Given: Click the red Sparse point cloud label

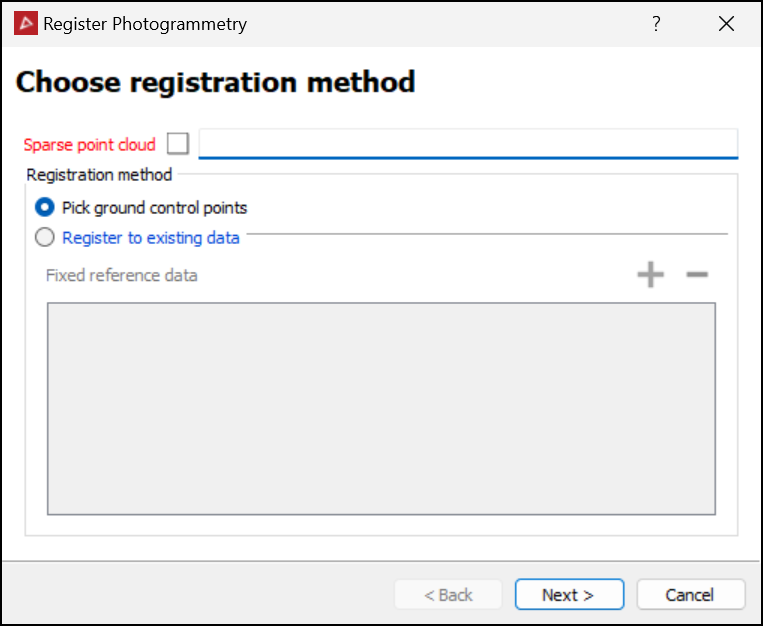Looking at the screenshot, I should point(90,145).
